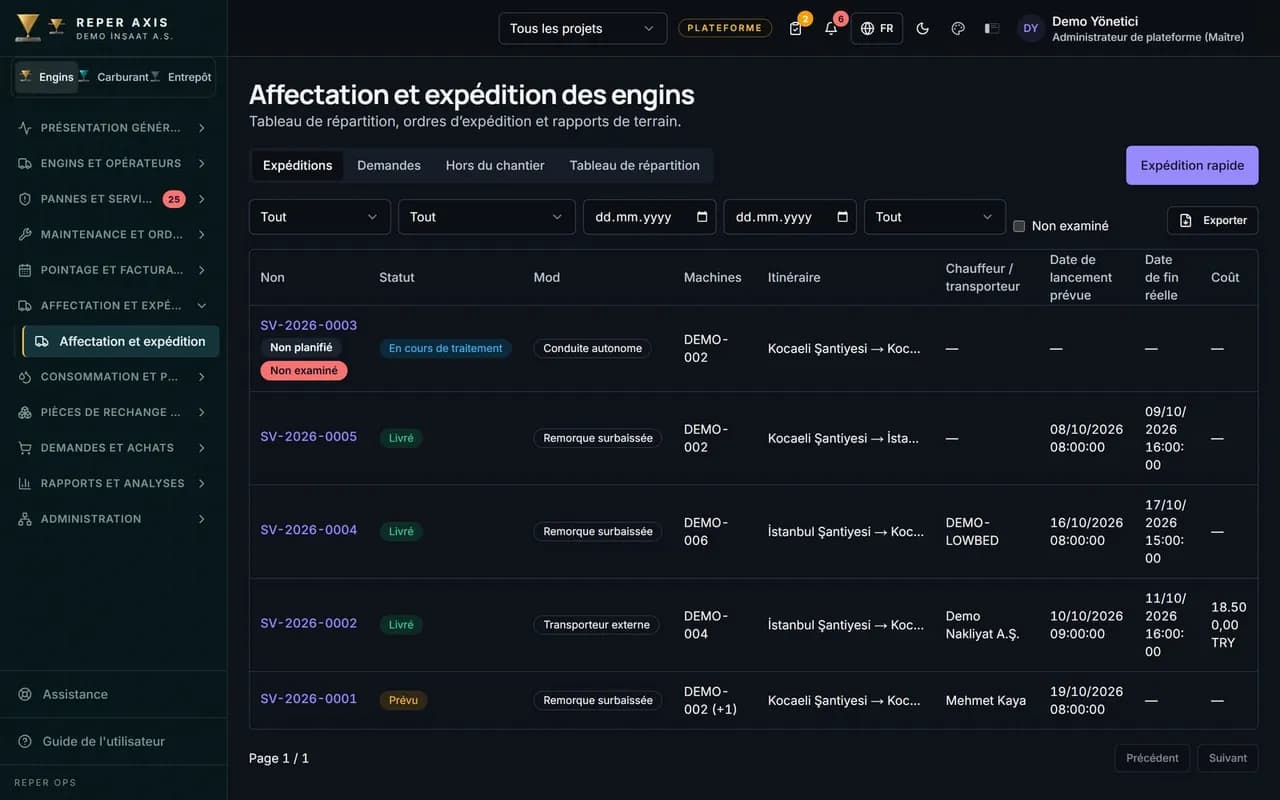Image resolution: width=1280 pixels, height=800 pixels.
Task: Click the Expédition rapide button
Action: [x=1192, y=165]
